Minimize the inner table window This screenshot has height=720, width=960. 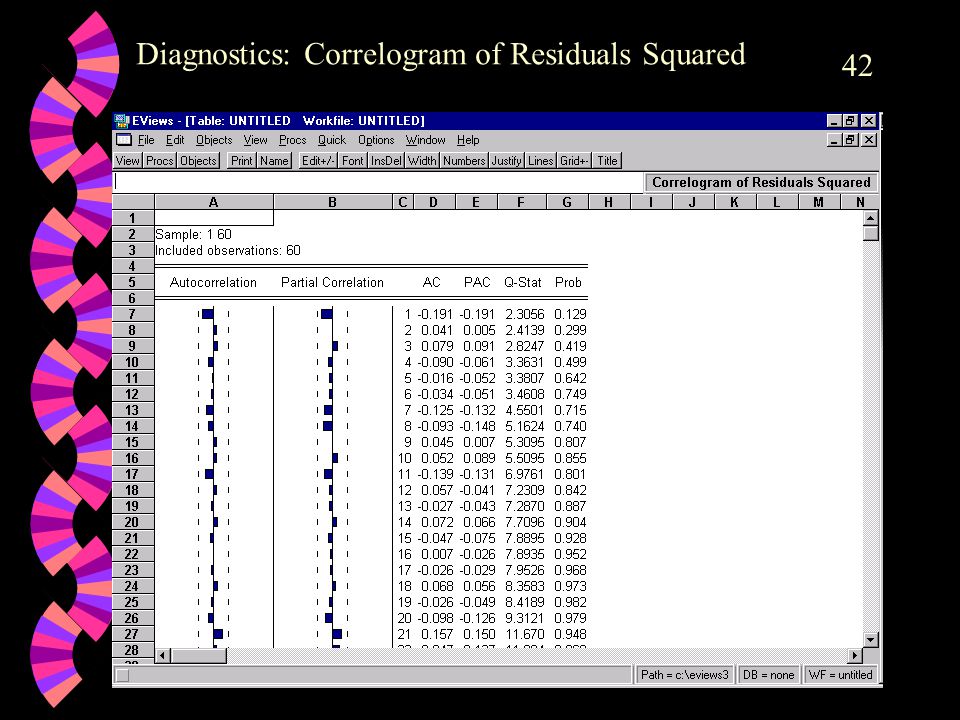point(834,140)
